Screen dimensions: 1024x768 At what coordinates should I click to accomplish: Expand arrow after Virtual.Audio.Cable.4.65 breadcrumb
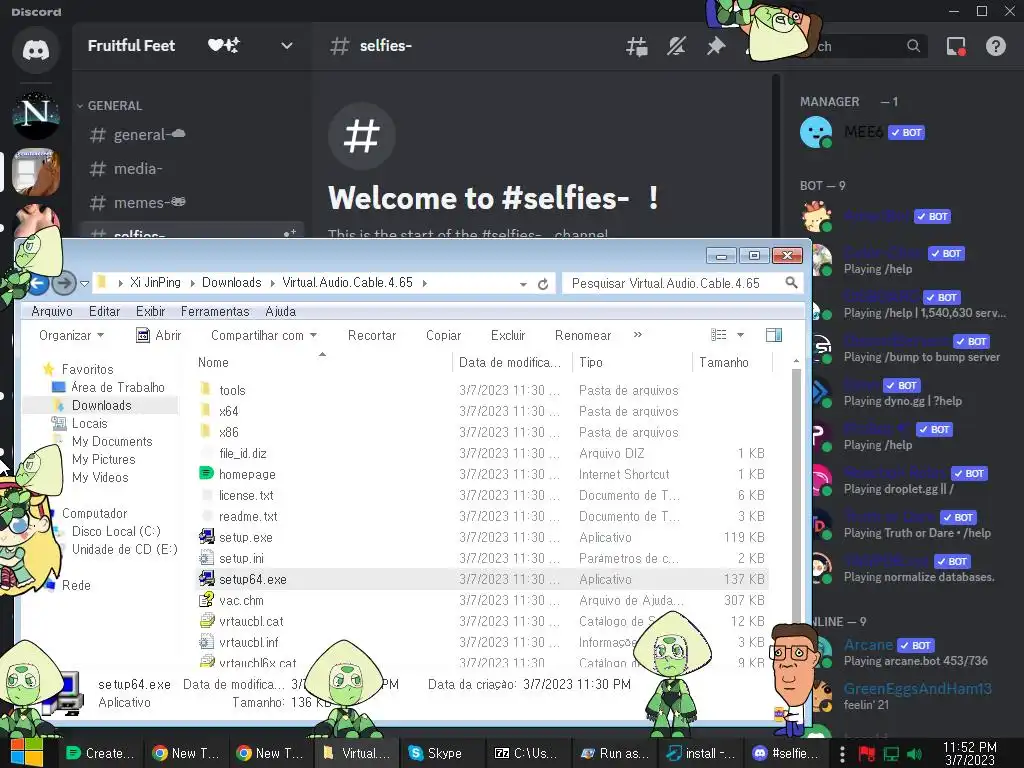pyautogui.click(x=424, y=283)
